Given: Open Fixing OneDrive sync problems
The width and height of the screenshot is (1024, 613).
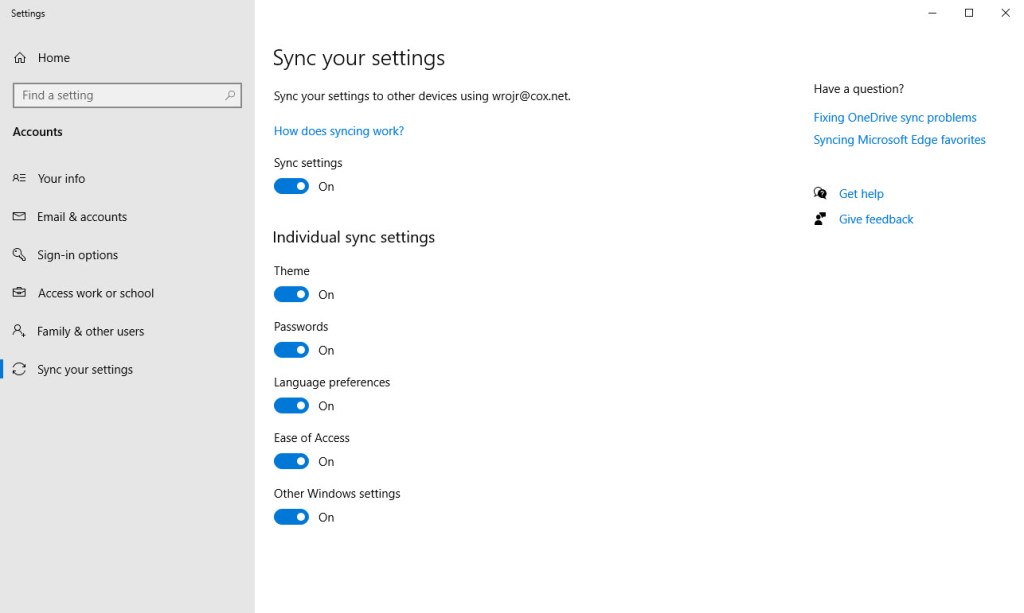Looking at the screenshot, I should pos(894,117).
